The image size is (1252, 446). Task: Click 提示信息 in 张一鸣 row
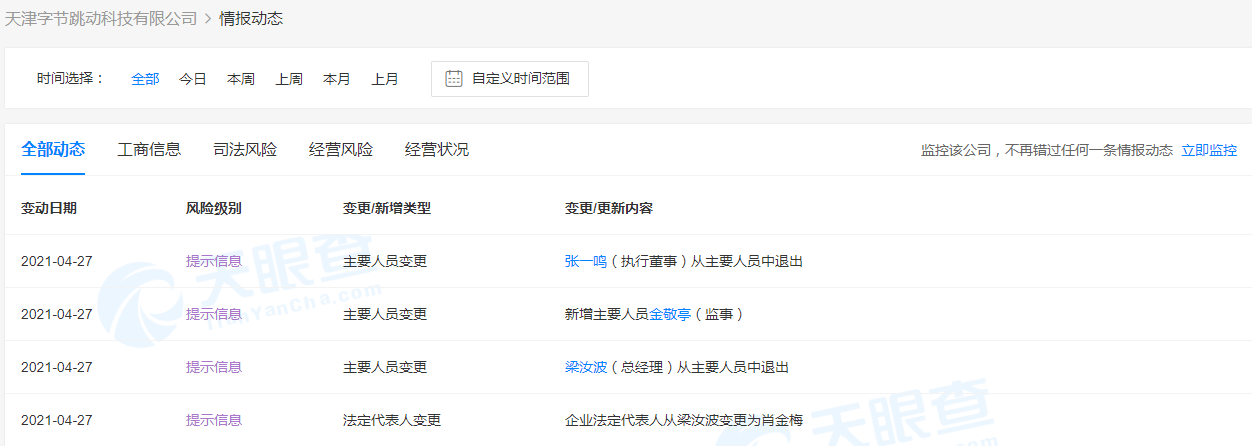[x=214, y=261]
